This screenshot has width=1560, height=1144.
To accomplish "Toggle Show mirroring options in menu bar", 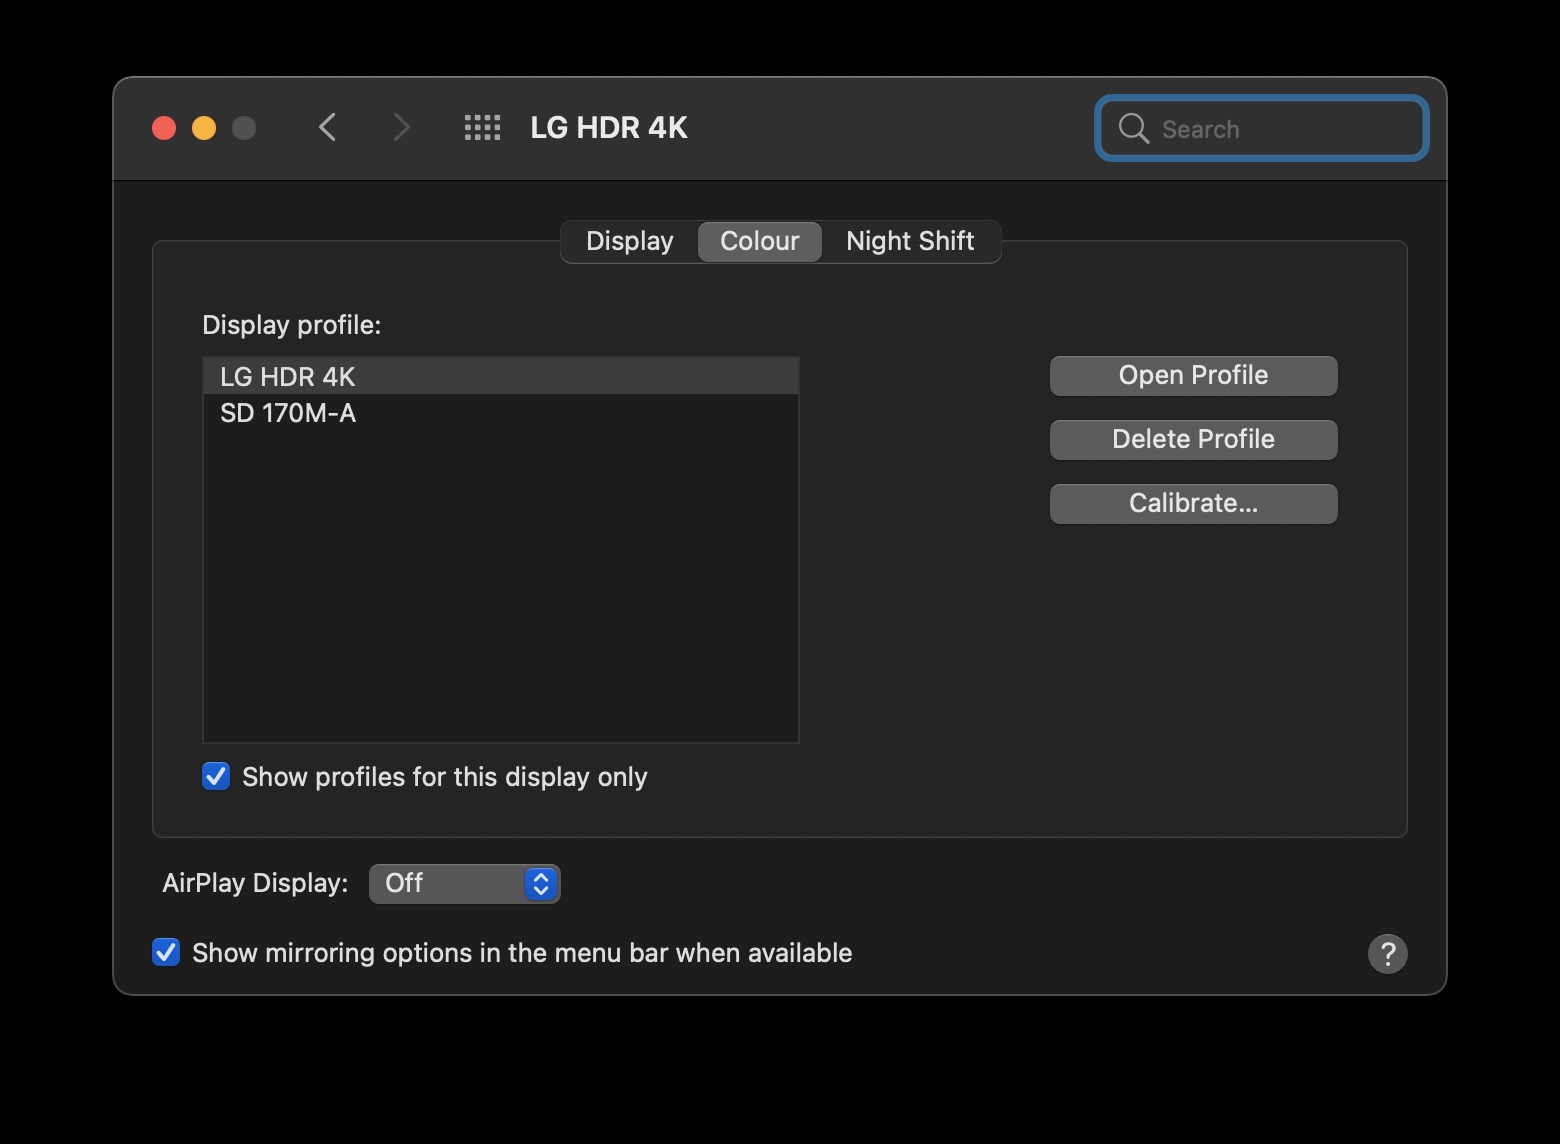I will pos(166,953).
